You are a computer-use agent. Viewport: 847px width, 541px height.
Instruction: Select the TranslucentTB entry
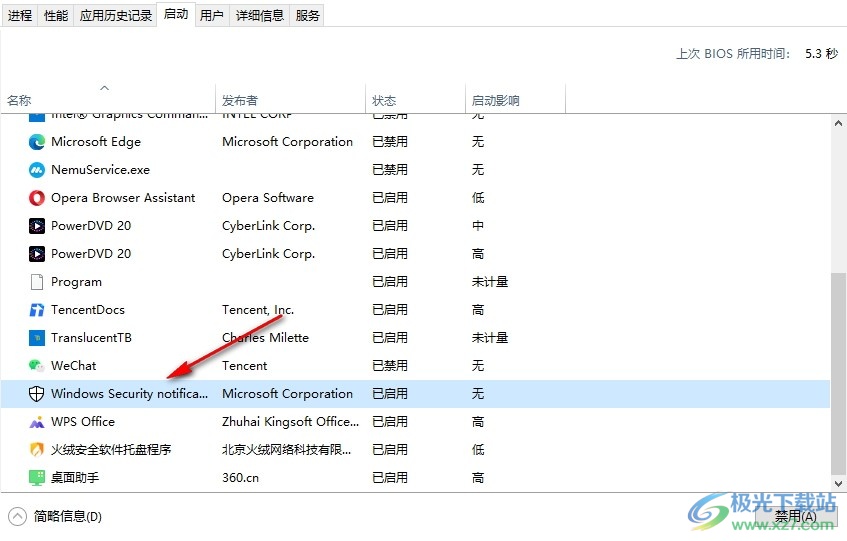[x=91, y=338]
